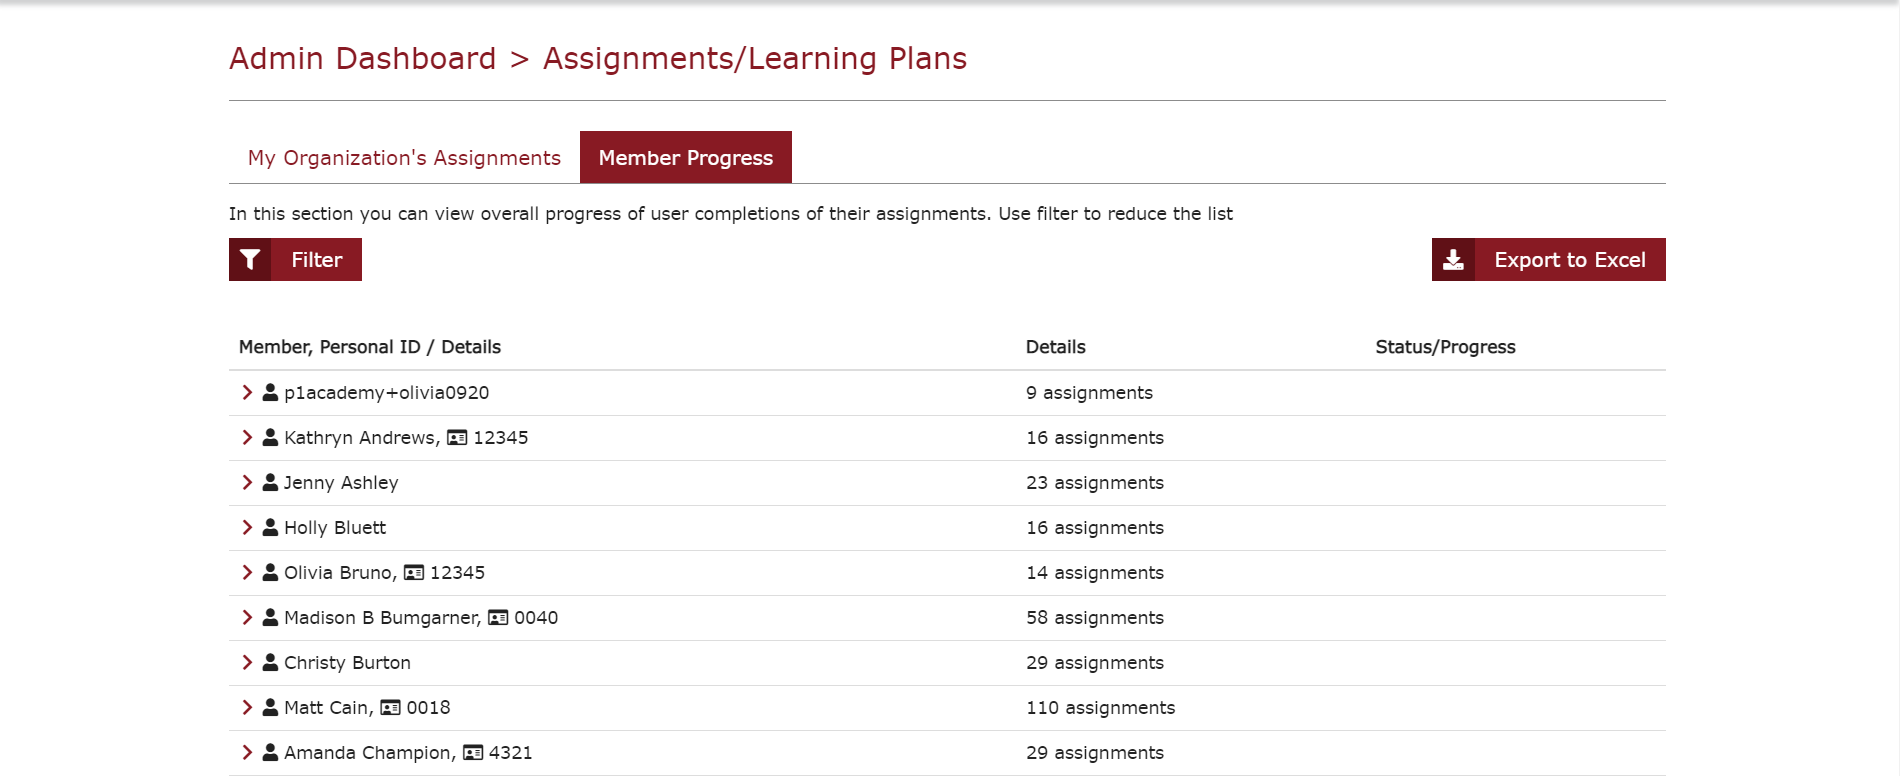Click the person icon next to Matt Cain
The height and width of the screenshot is (776, 1900).
click(x=270, y=707)
